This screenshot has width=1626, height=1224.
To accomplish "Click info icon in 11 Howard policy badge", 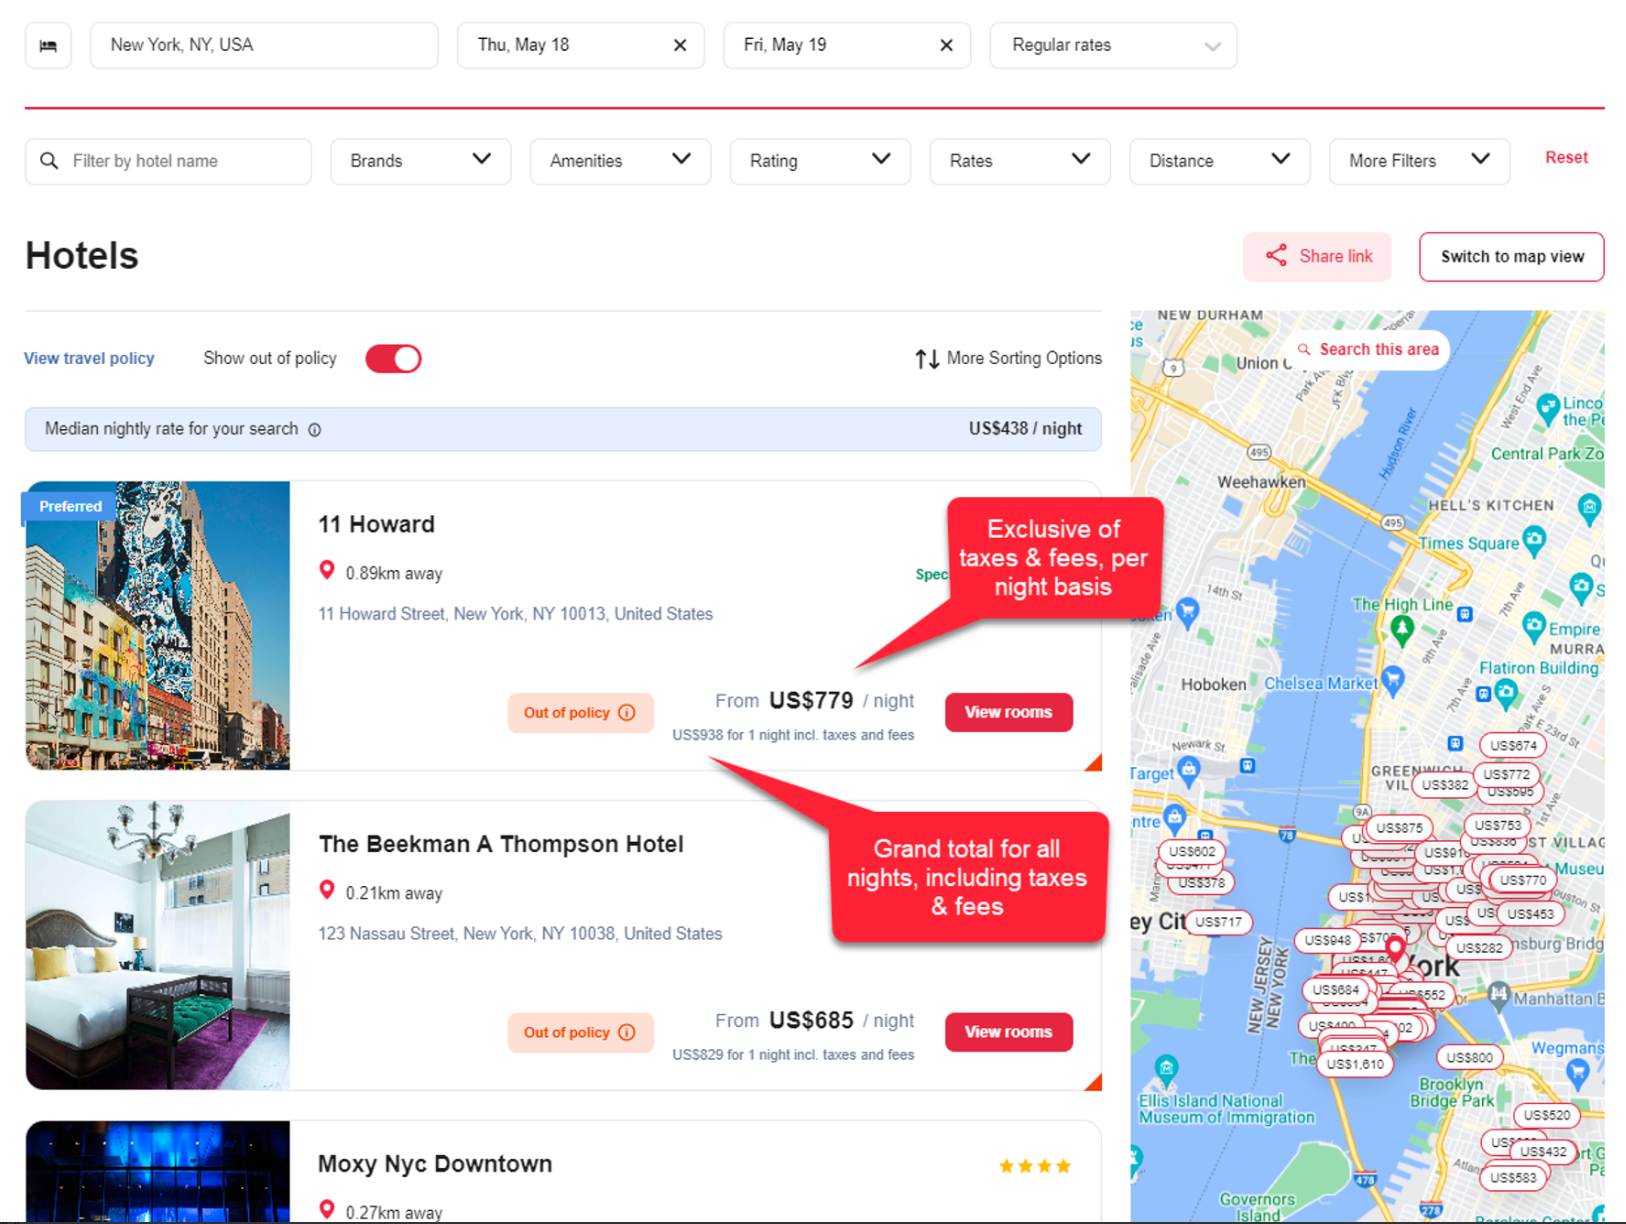I will pos(627,713).
